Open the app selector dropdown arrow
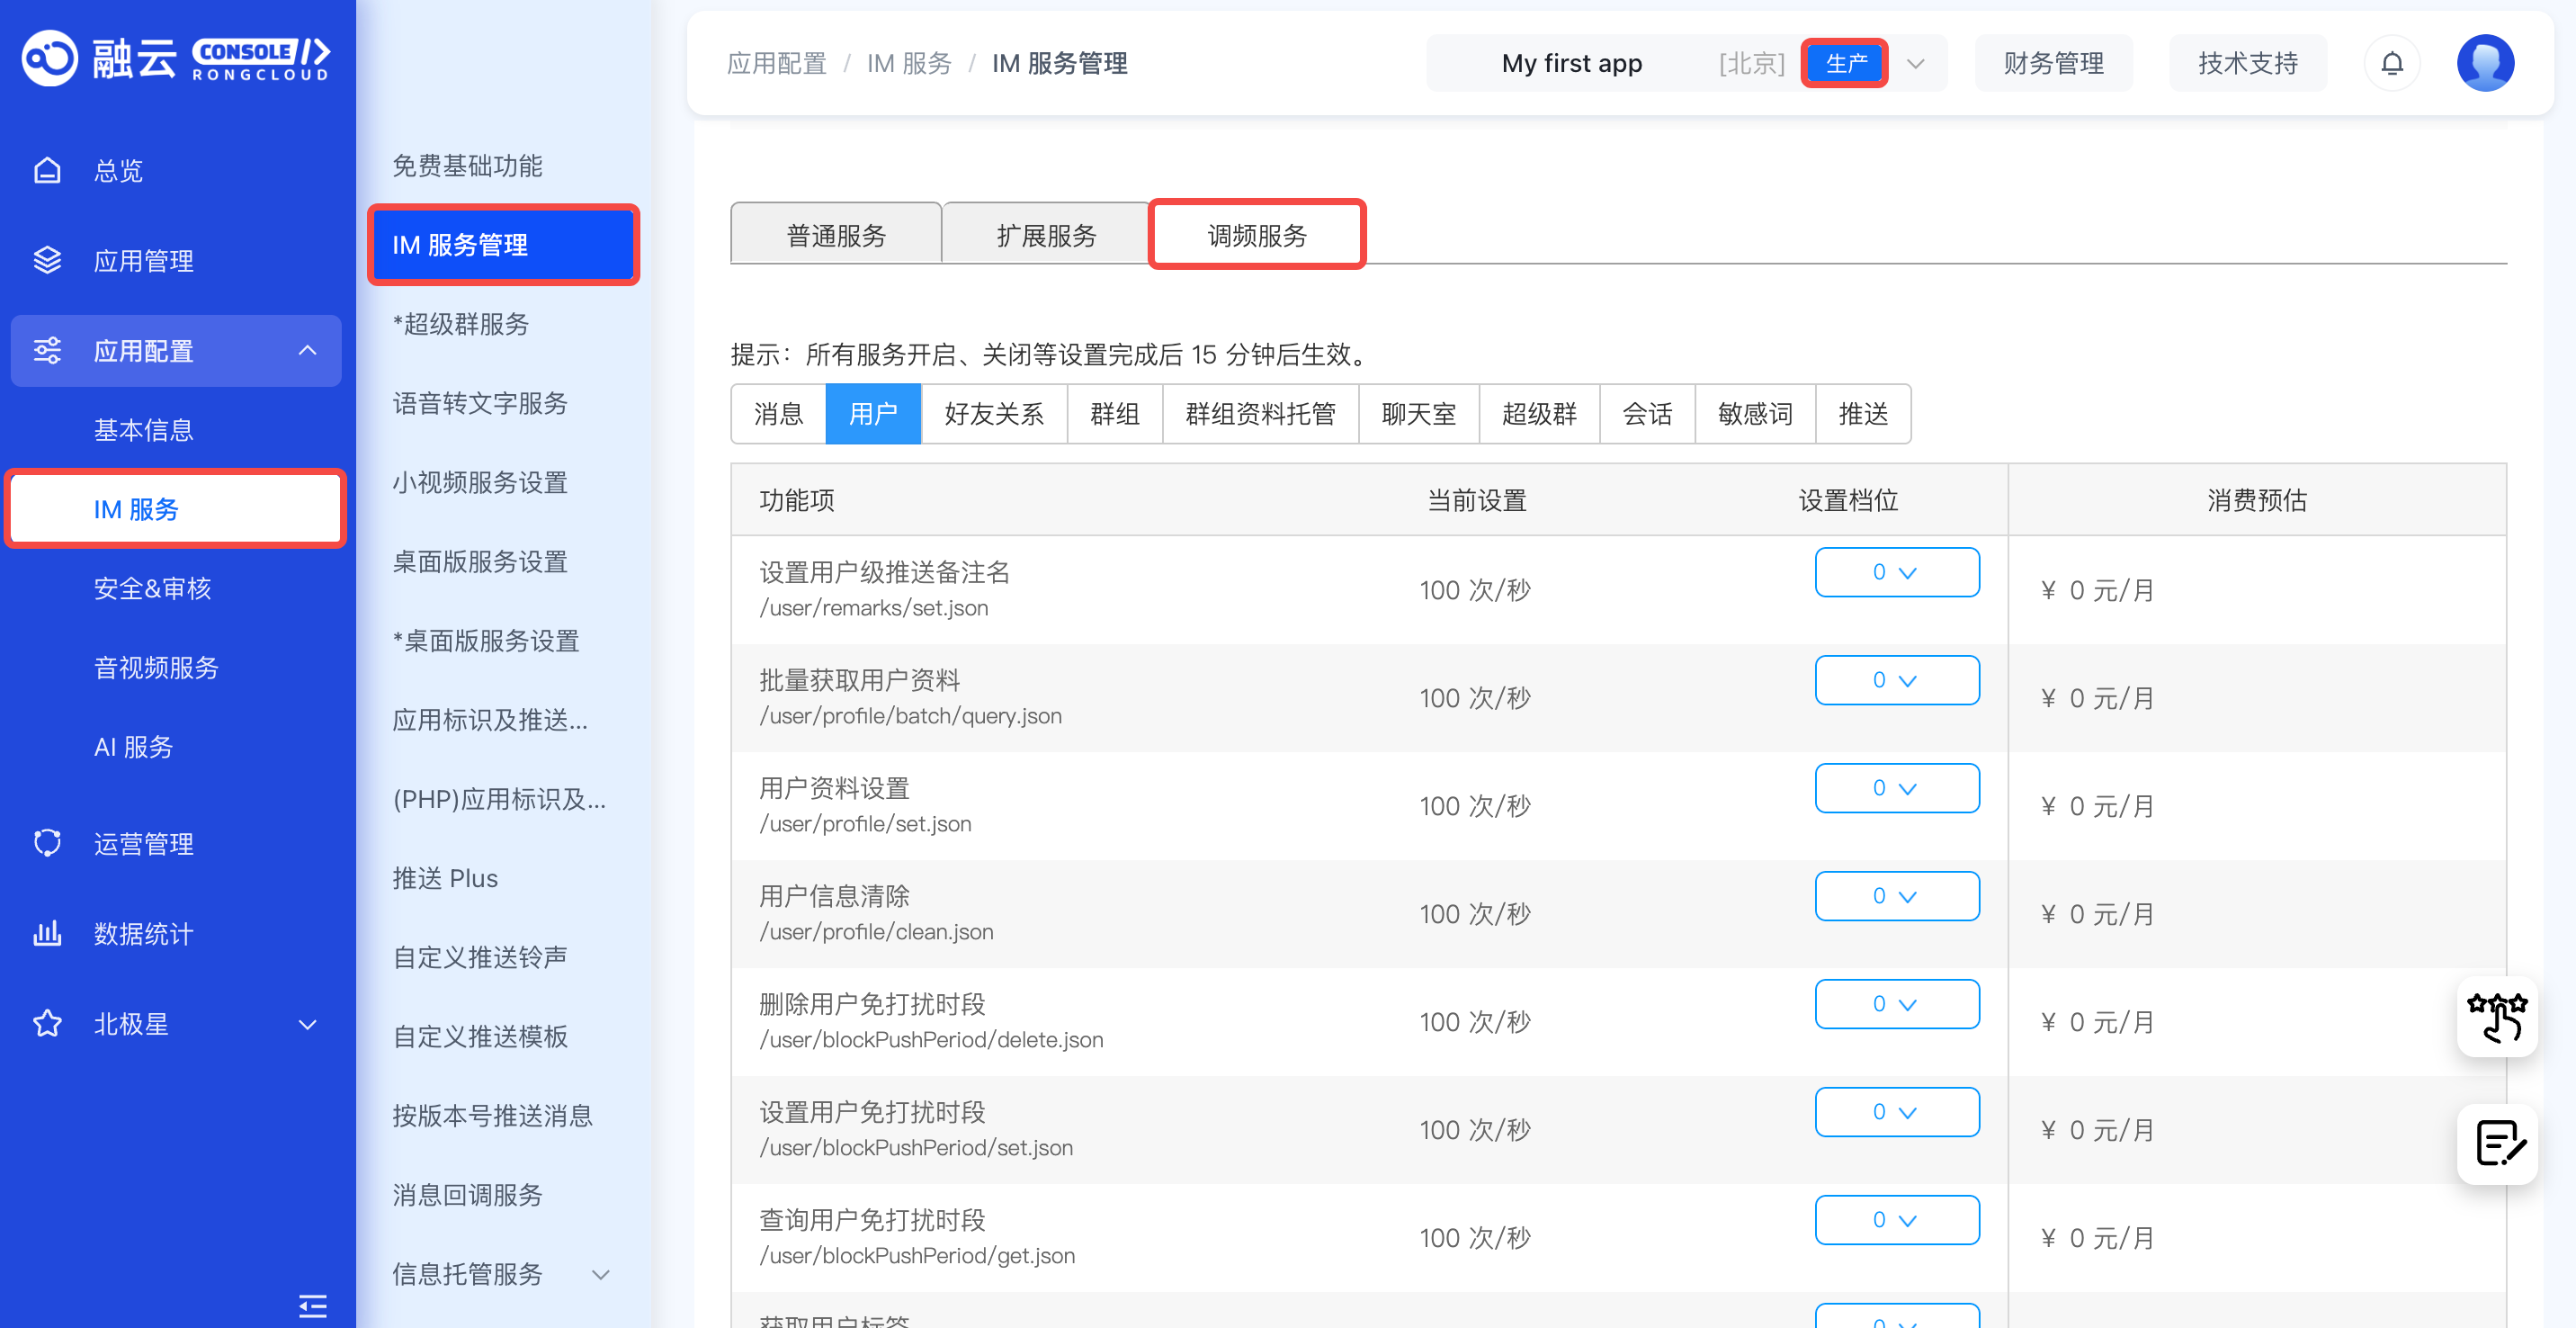 click(x=1915, y=64)
